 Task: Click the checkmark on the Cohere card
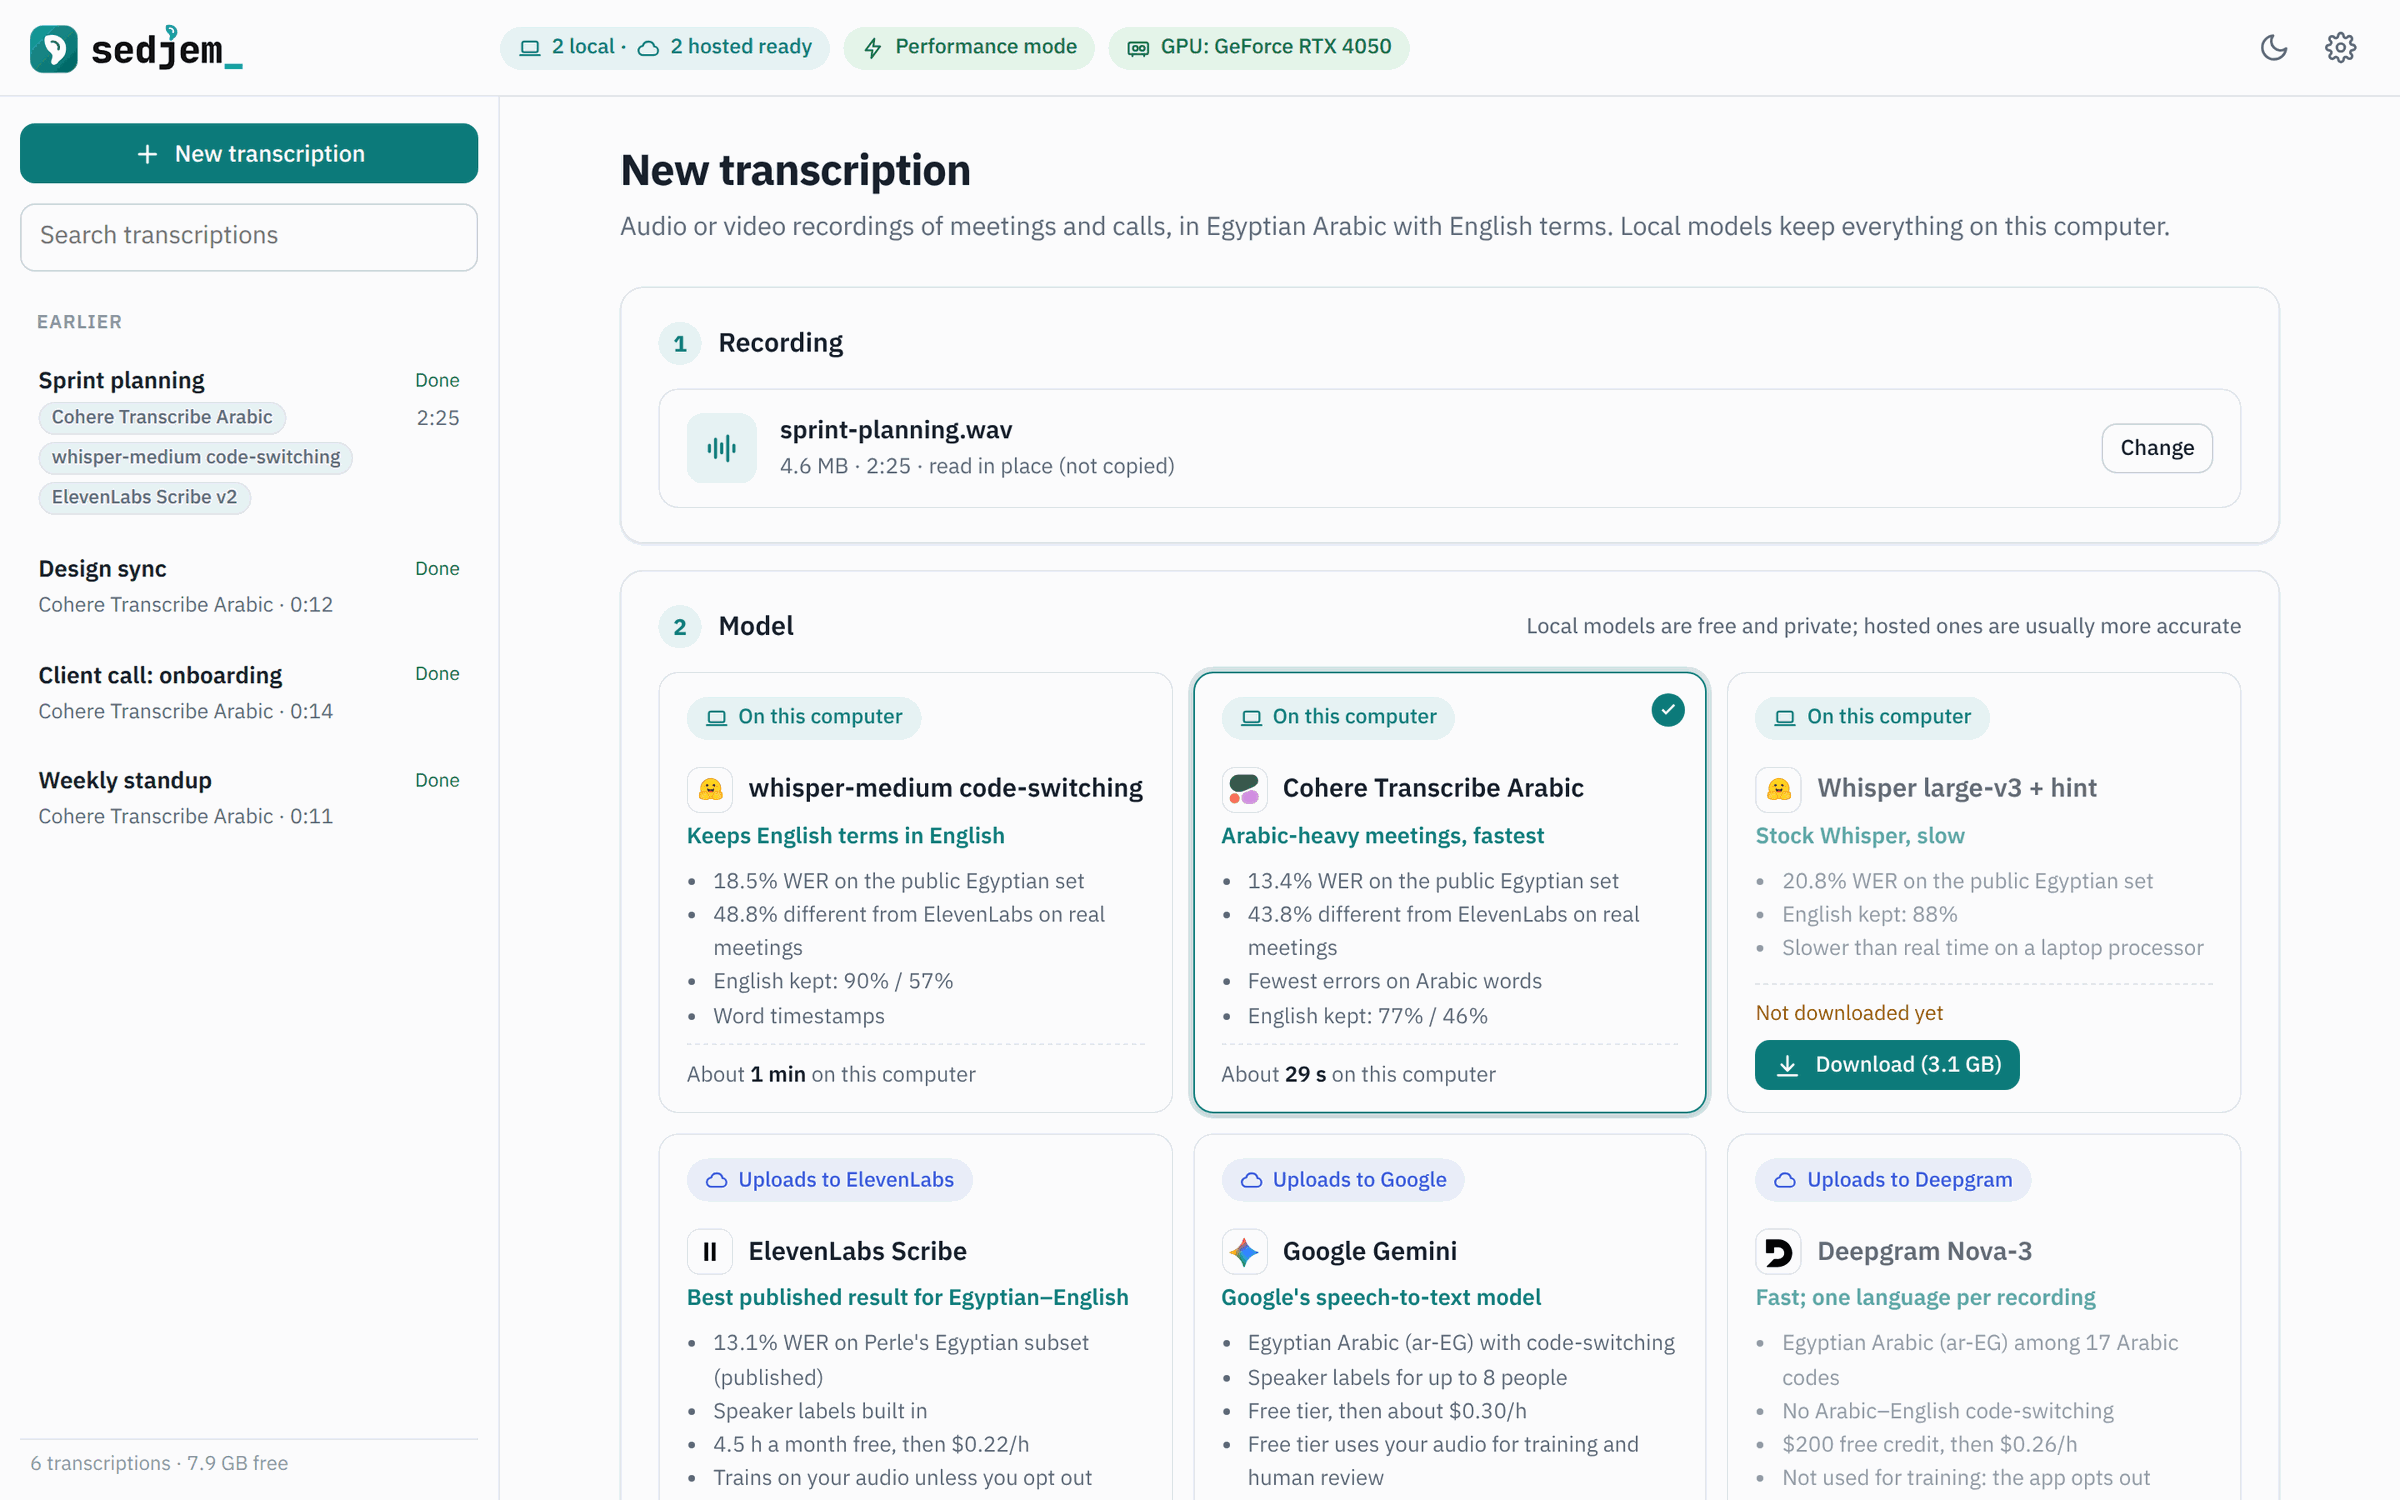1667,710
